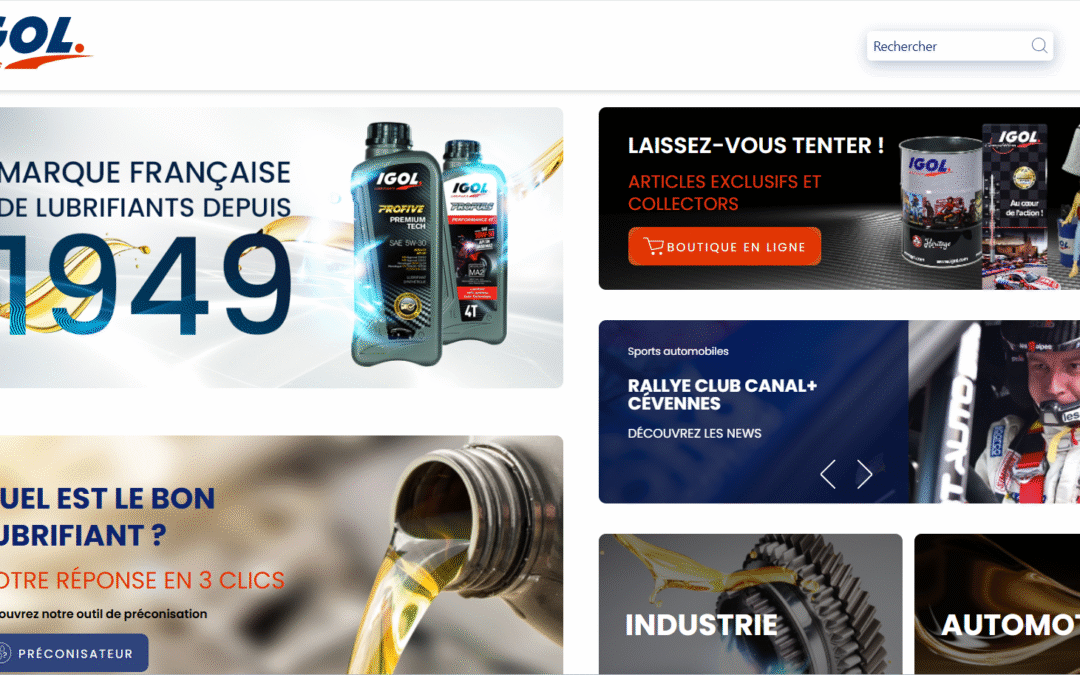This screenshot has height=675, width=1080.
Task: Click the round icon on Préconisateur button
Action: click(4, 652)
